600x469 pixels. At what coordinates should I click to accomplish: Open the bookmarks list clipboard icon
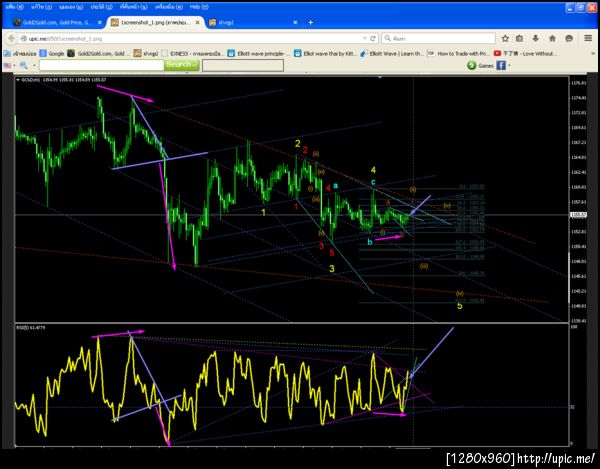click(519, 38)
